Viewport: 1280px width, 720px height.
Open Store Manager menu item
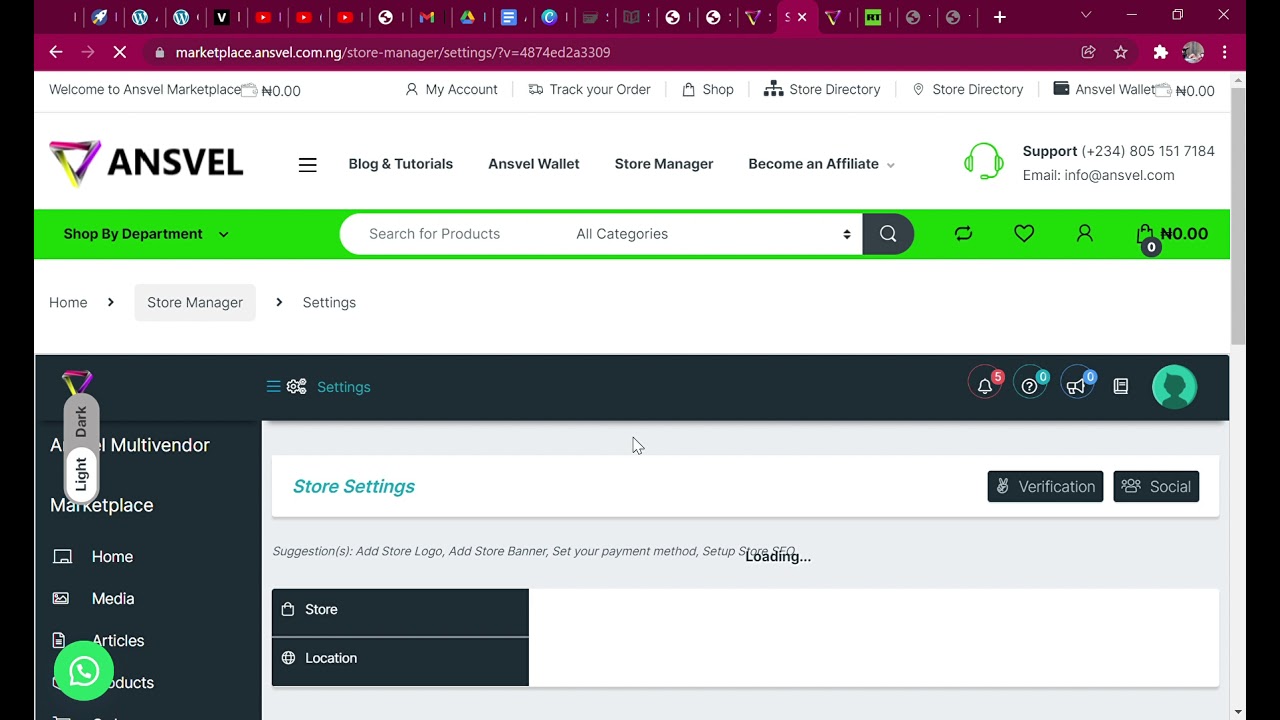pyautogui.click(x=664, y=164)
